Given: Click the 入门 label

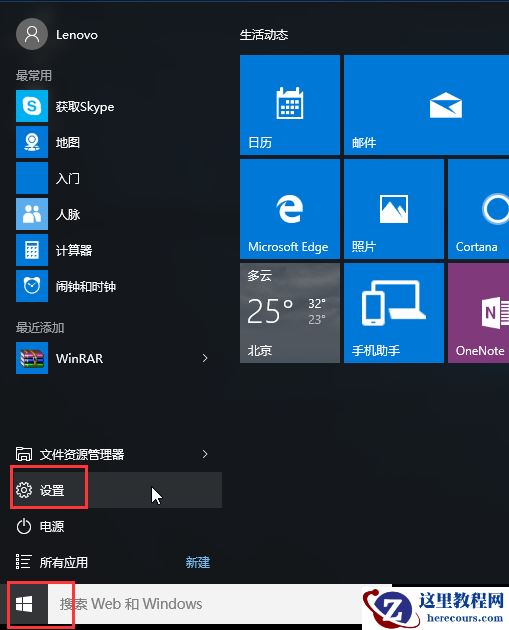Looking at the screenshot, I should pos(68,178).
